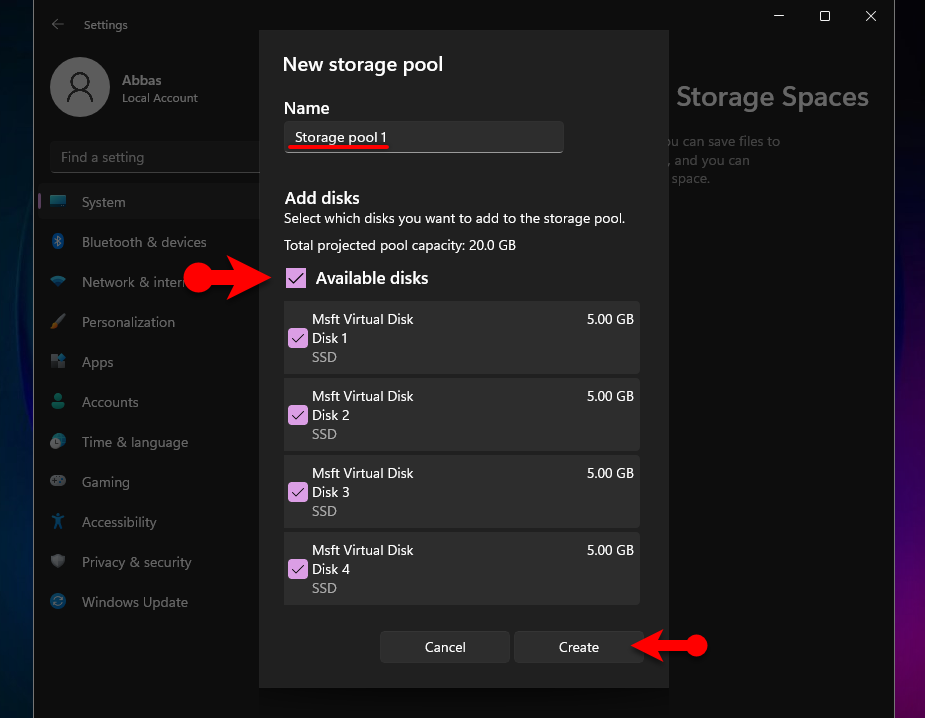Viewport: 925px width, 718px height.
Task: Click the Apps icon in the sidebar
Action: point(58,361)
